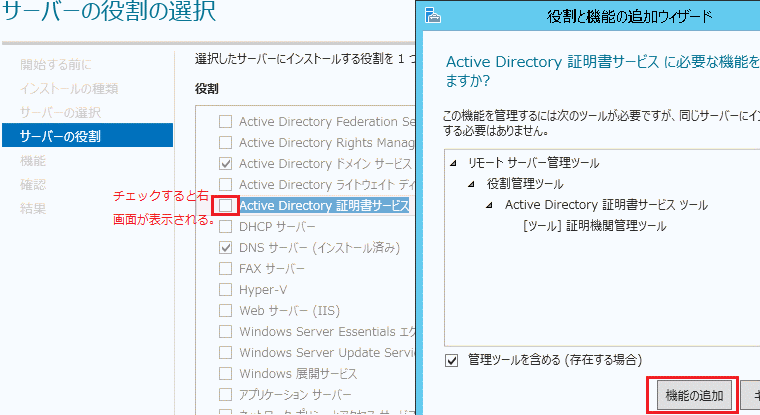Check アプリケーション サーバー role checkbox
The width and height of the screenshot is (760, 415).
225,395
